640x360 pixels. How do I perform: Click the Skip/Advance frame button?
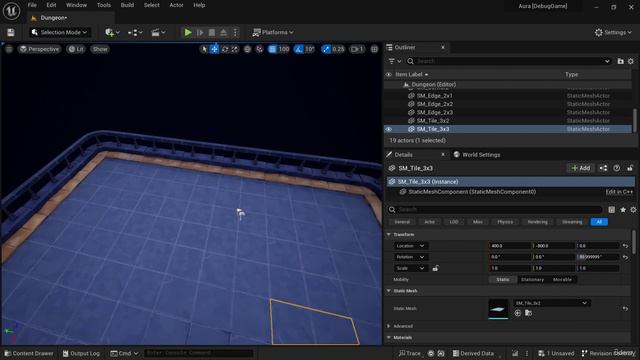200,32
